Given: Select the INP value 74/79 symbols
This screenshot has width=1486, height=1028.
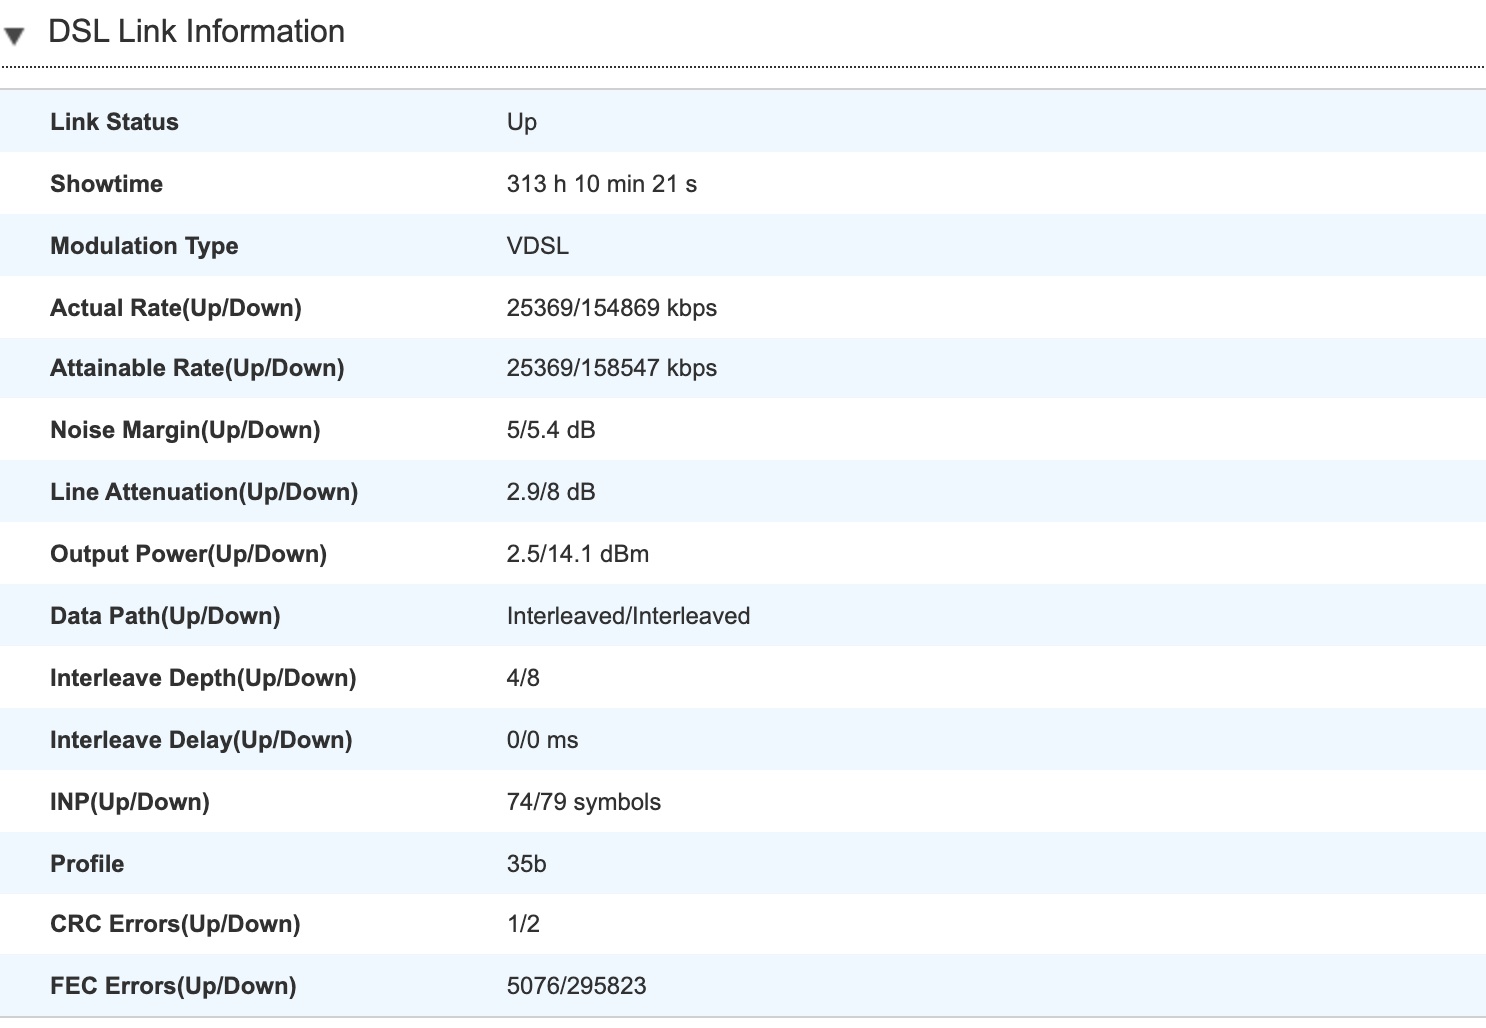Looking at the screenshot, I should coord(583,802).
